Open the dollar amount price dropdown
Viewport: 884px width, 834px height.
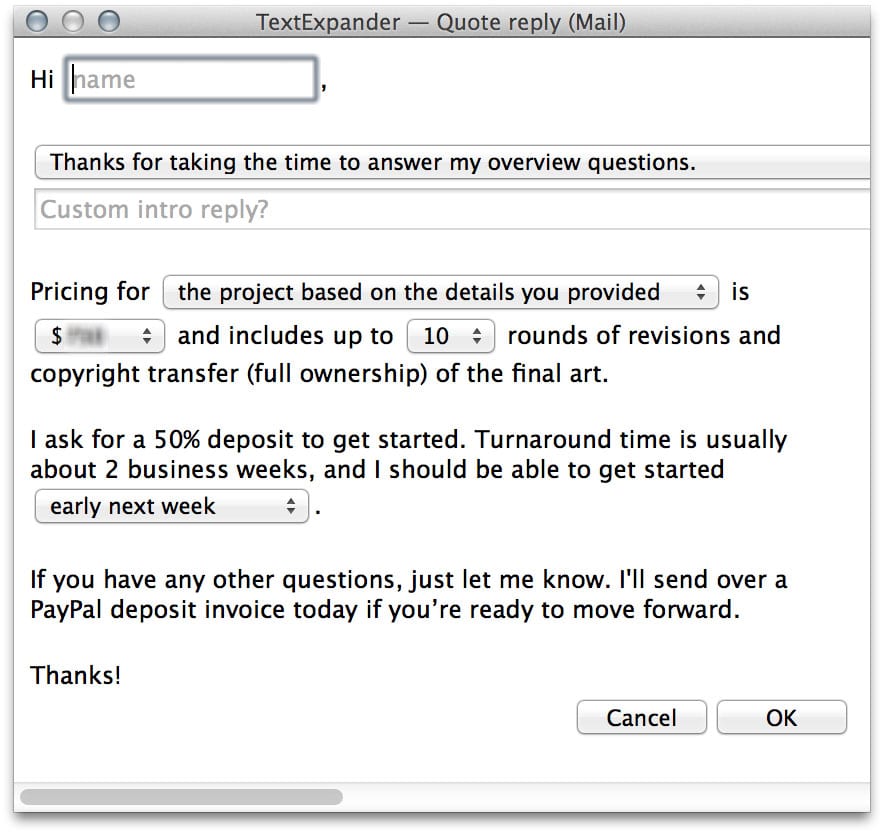(100, 336)
